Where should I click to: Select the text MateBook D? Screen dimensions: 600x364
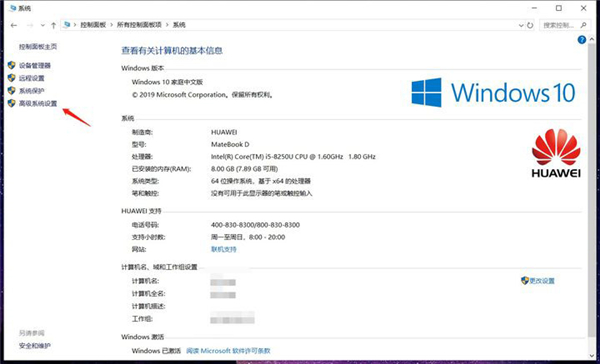coord(230,144)
